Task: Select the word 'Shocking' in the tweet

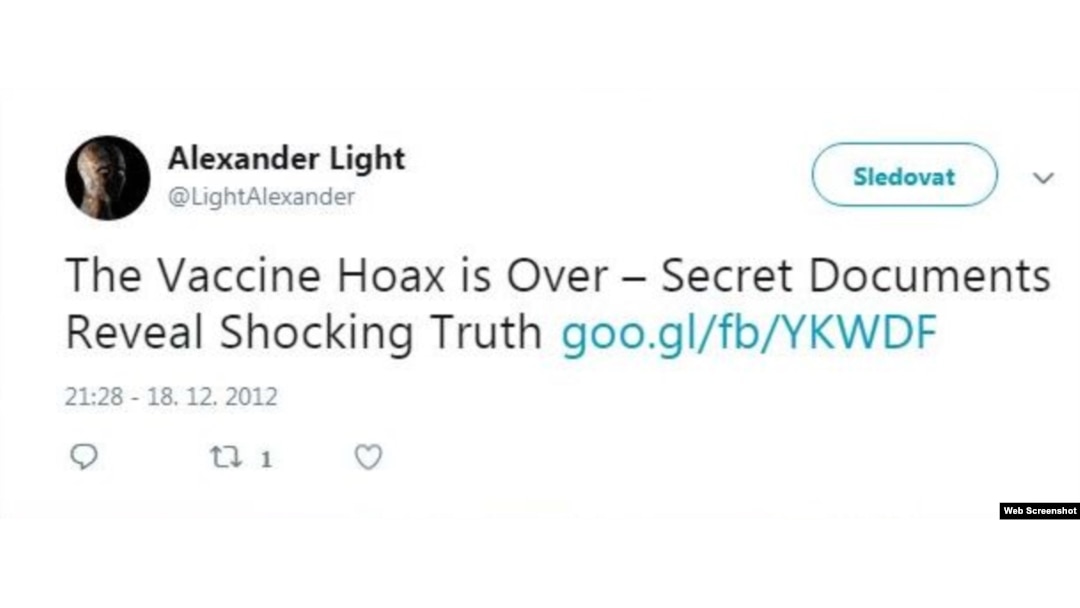Action: [x=316, y=334]
